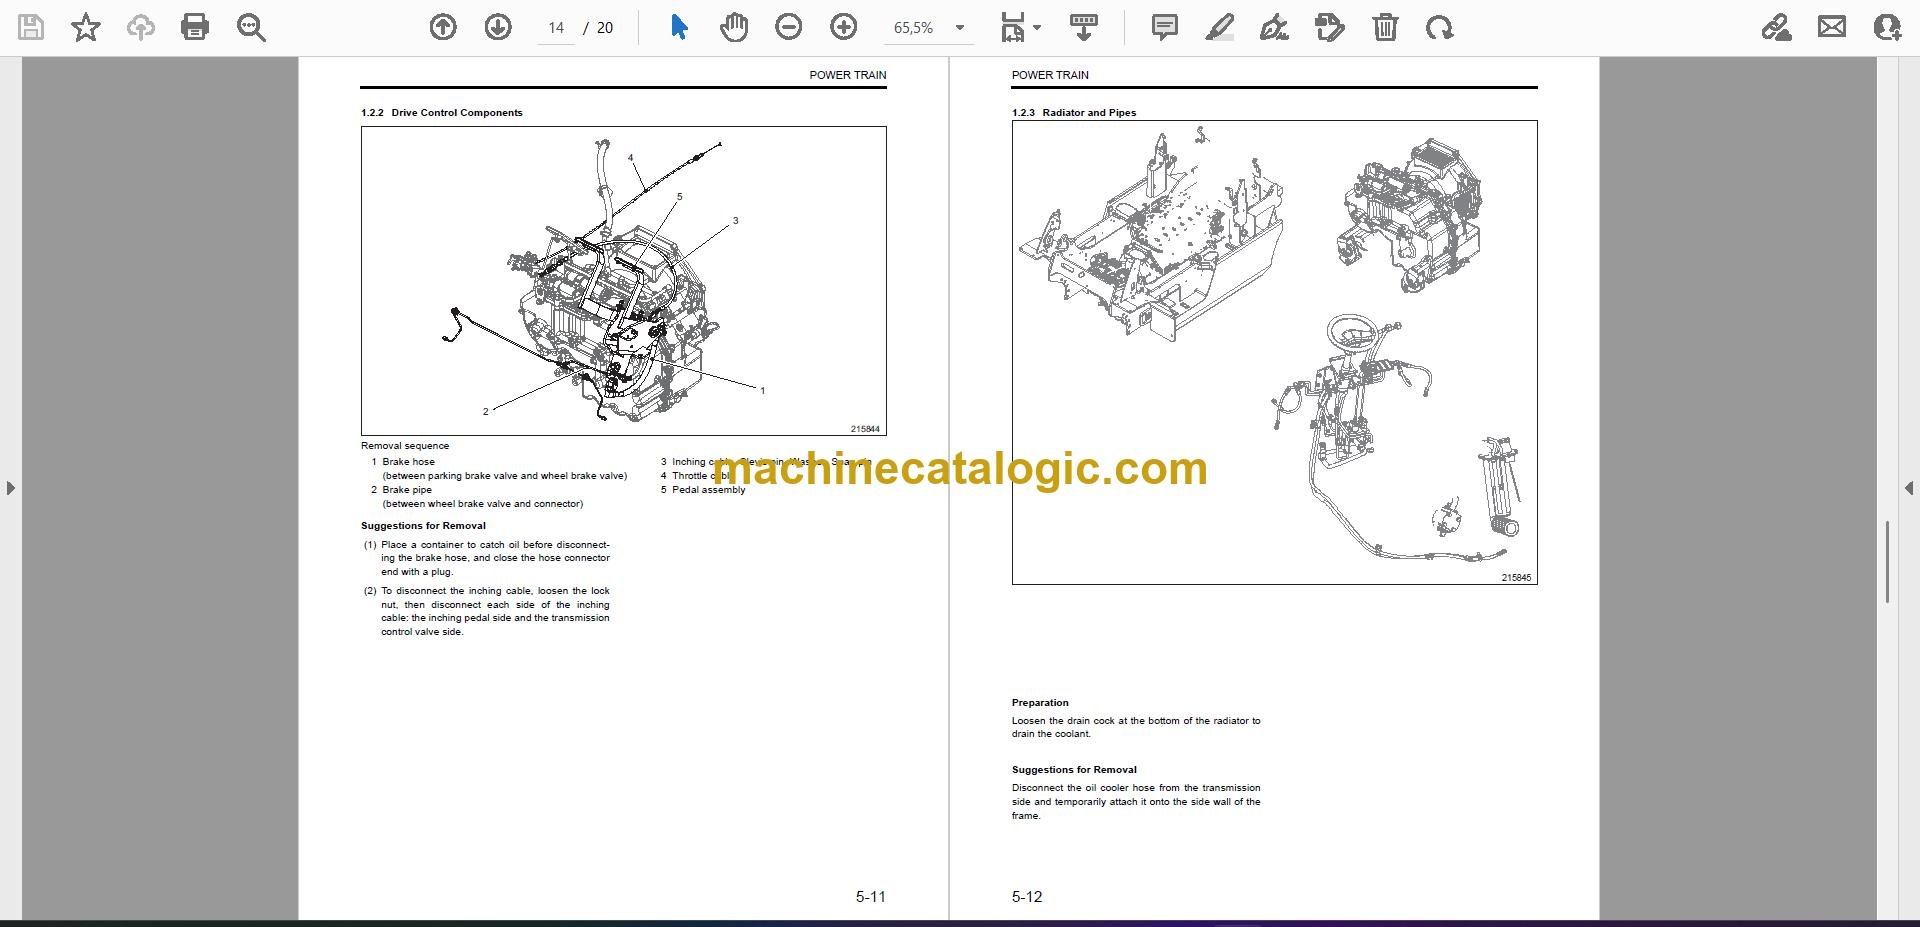
Task: Click the '1.2.2 Drive Control Components' heading
Action: [442, 113]
